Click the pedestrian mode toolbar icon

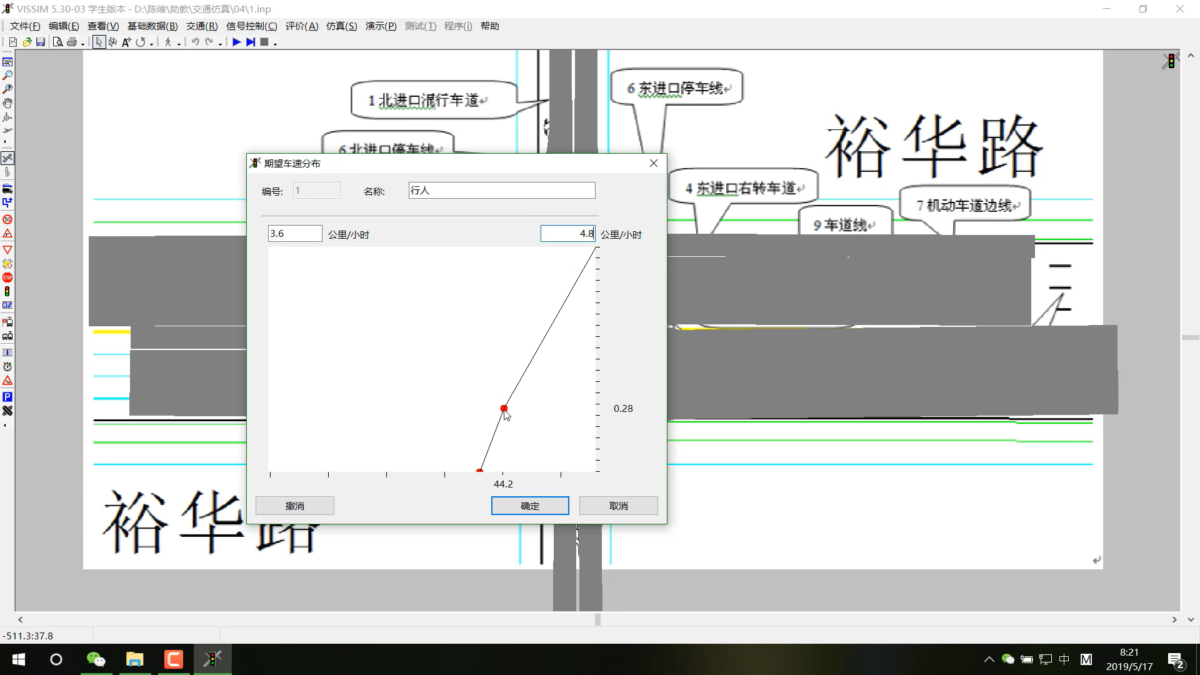[168, 42]
